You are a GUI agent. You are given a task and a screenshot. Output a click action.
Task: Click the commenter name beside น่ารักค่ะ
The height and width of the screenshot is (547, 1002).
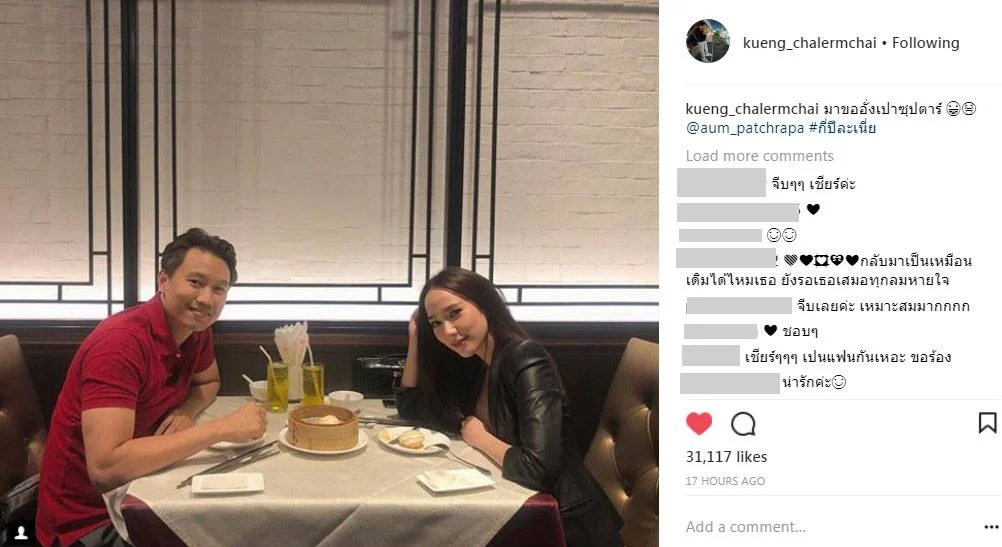tap(730, 383)
